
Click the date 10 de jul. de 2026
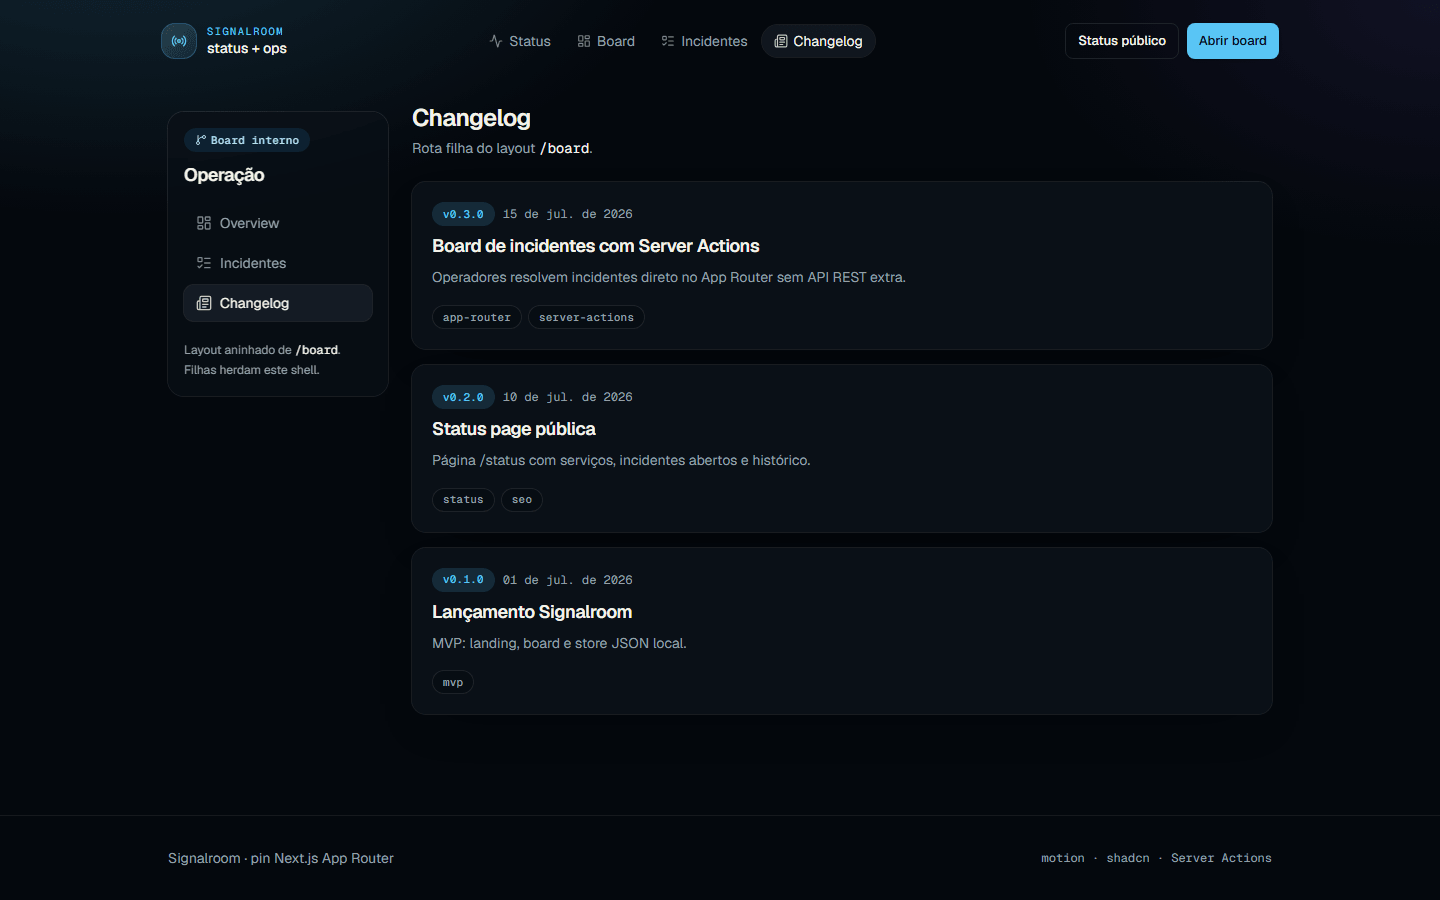click(x=568, y=397)
